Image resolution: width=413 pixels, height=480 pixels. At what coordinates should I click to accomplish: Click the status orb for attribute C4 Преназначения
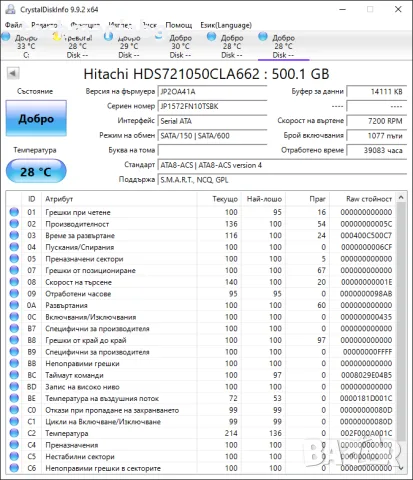click(14, 445)
